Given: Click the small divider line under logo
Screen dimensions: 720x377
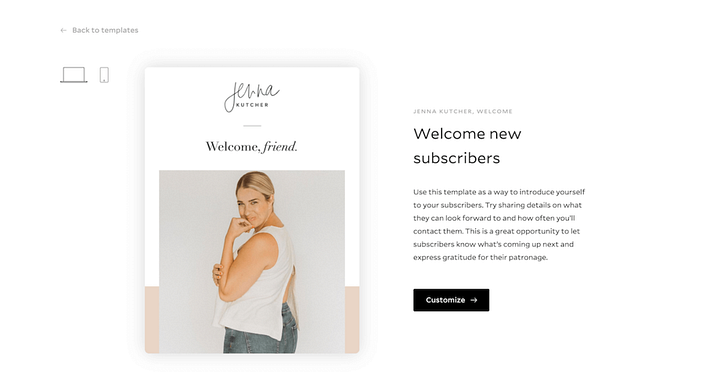Looking at the screenshot, I should (x=252, y=125).
